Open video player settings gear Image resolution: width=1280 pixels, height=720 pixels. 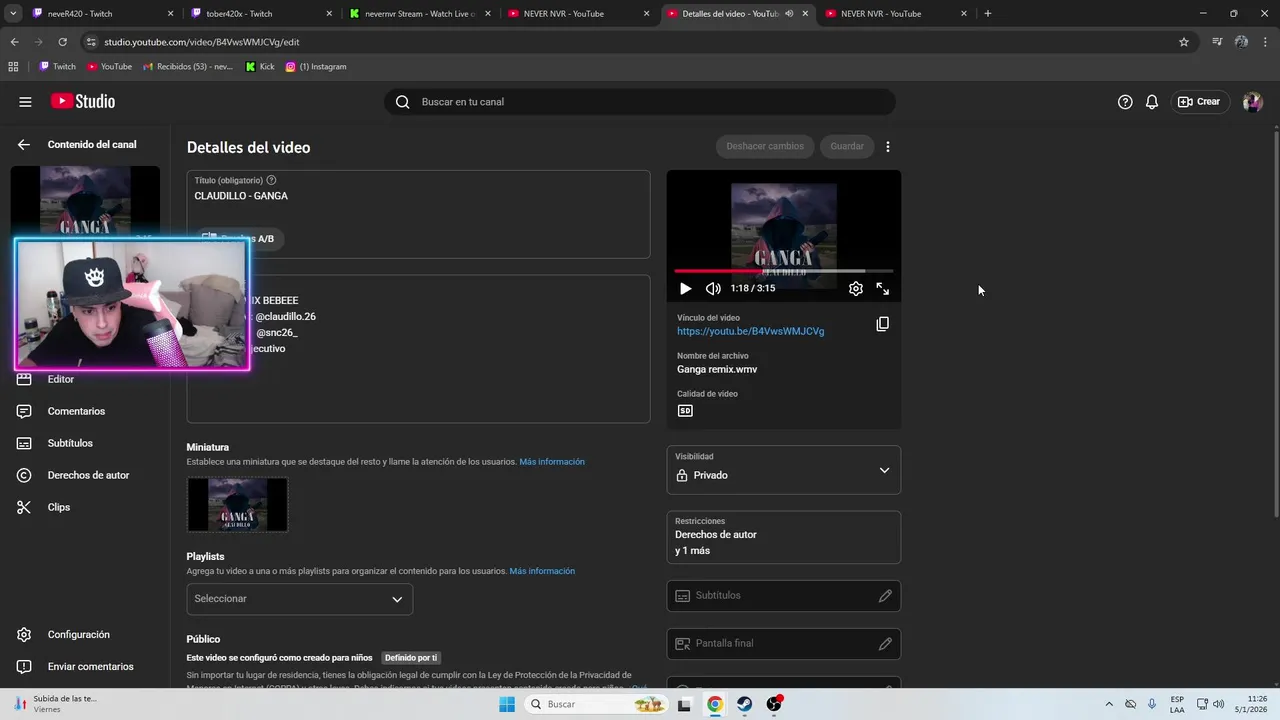click(x=856, y=288)
